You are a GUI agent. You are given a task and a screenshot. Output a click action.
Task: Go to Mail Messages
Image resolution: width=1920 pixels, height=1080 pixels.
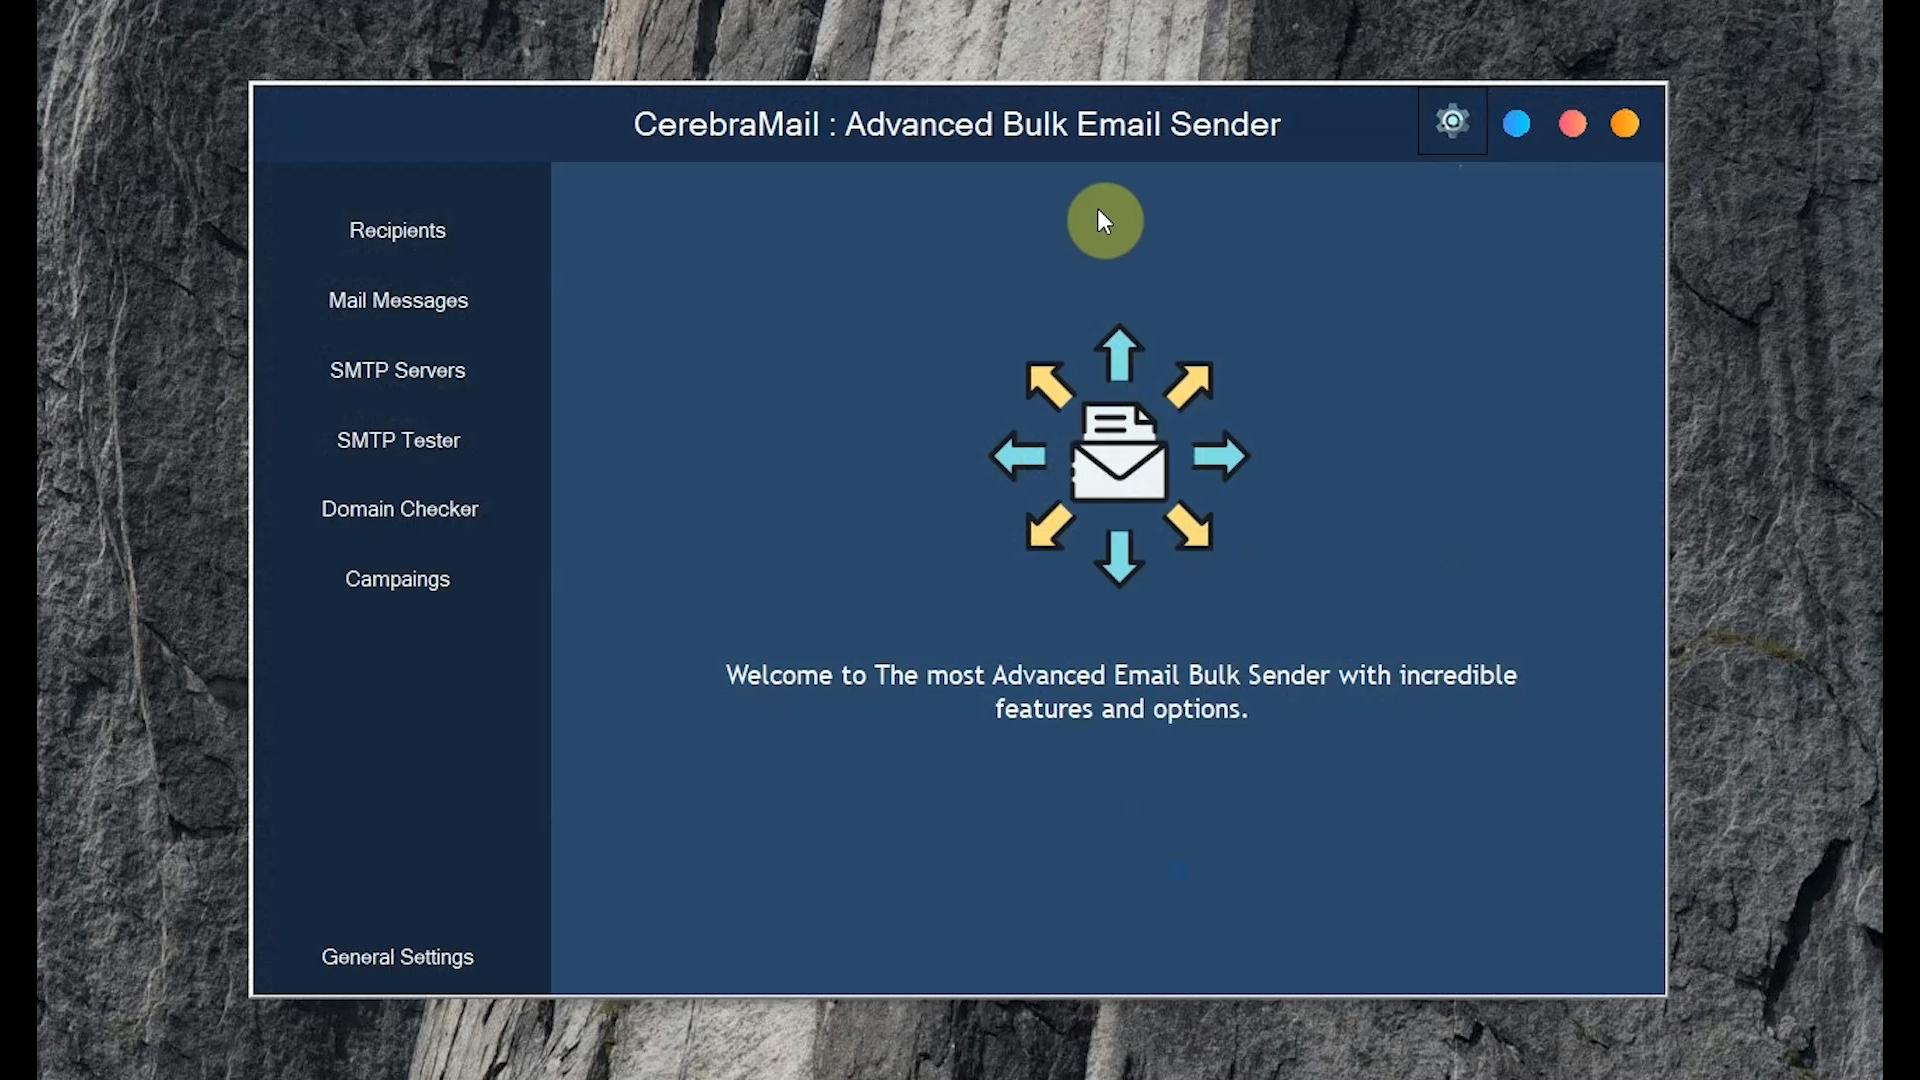398,301
